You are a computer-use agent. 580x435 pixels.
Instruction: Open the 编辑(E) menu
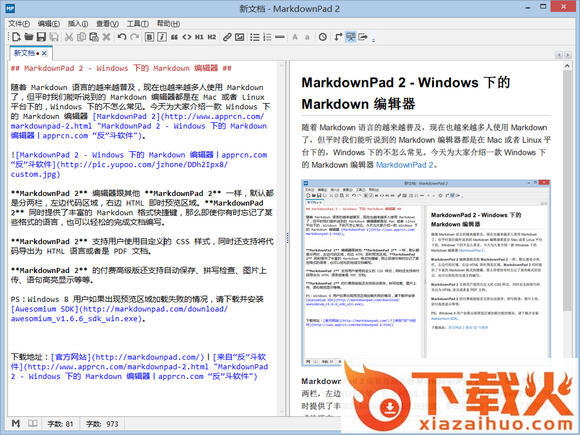point(49,24)
